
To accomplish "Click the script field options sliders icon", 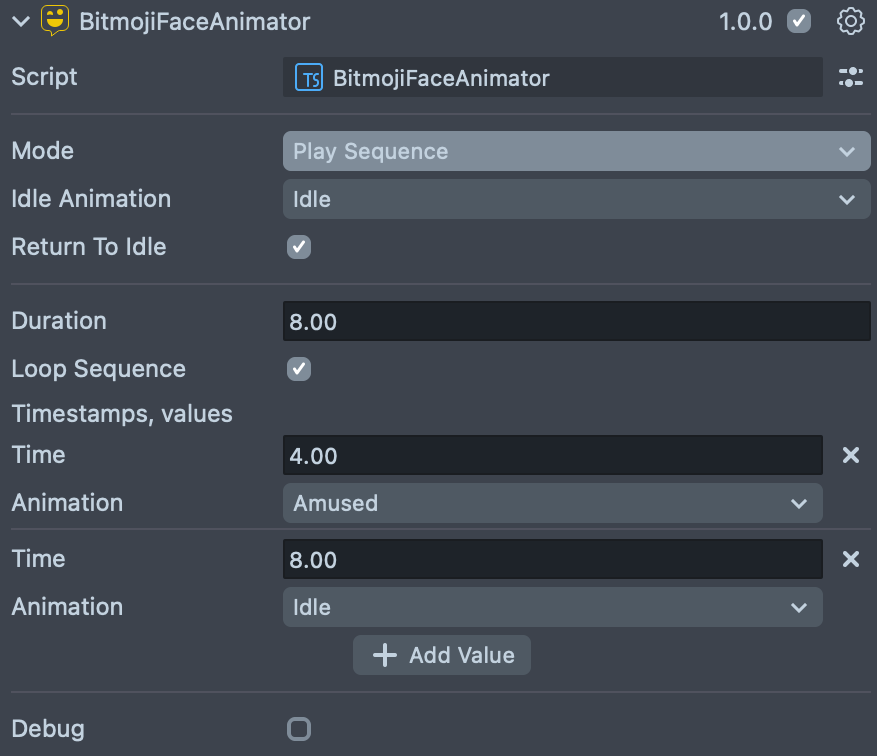I will [x=850, y=77].
